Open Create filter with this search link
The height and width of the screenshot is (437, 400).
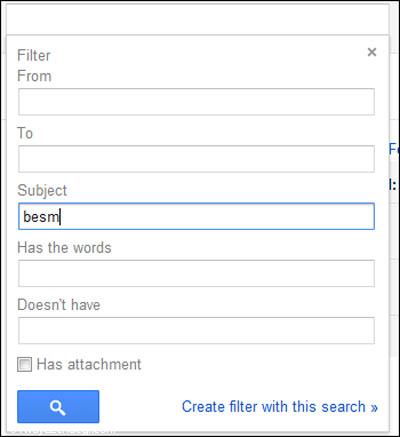pos(280,407)
